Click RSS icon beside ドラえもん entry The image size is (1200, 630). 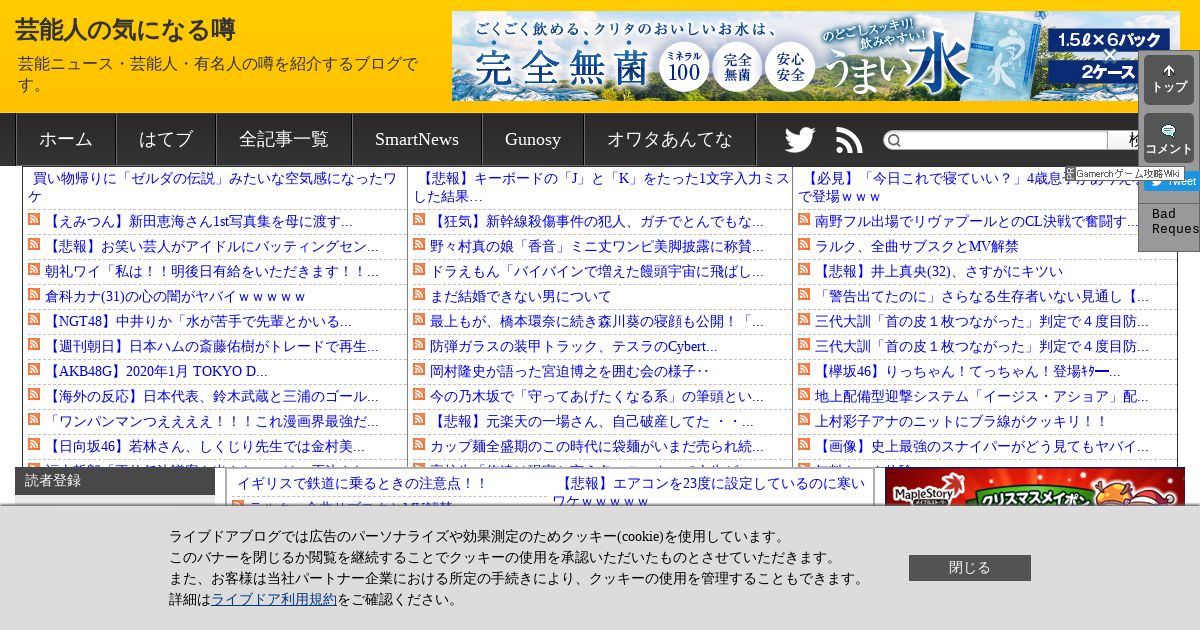click(x=420, y=270)
